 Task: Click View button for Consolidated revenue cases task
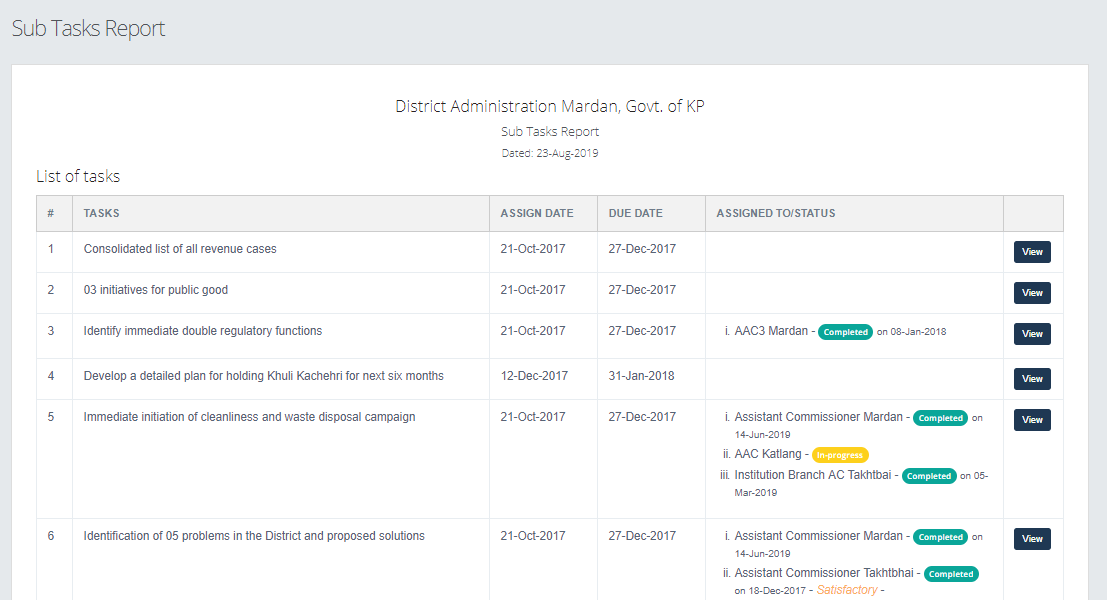[1032, 252]
